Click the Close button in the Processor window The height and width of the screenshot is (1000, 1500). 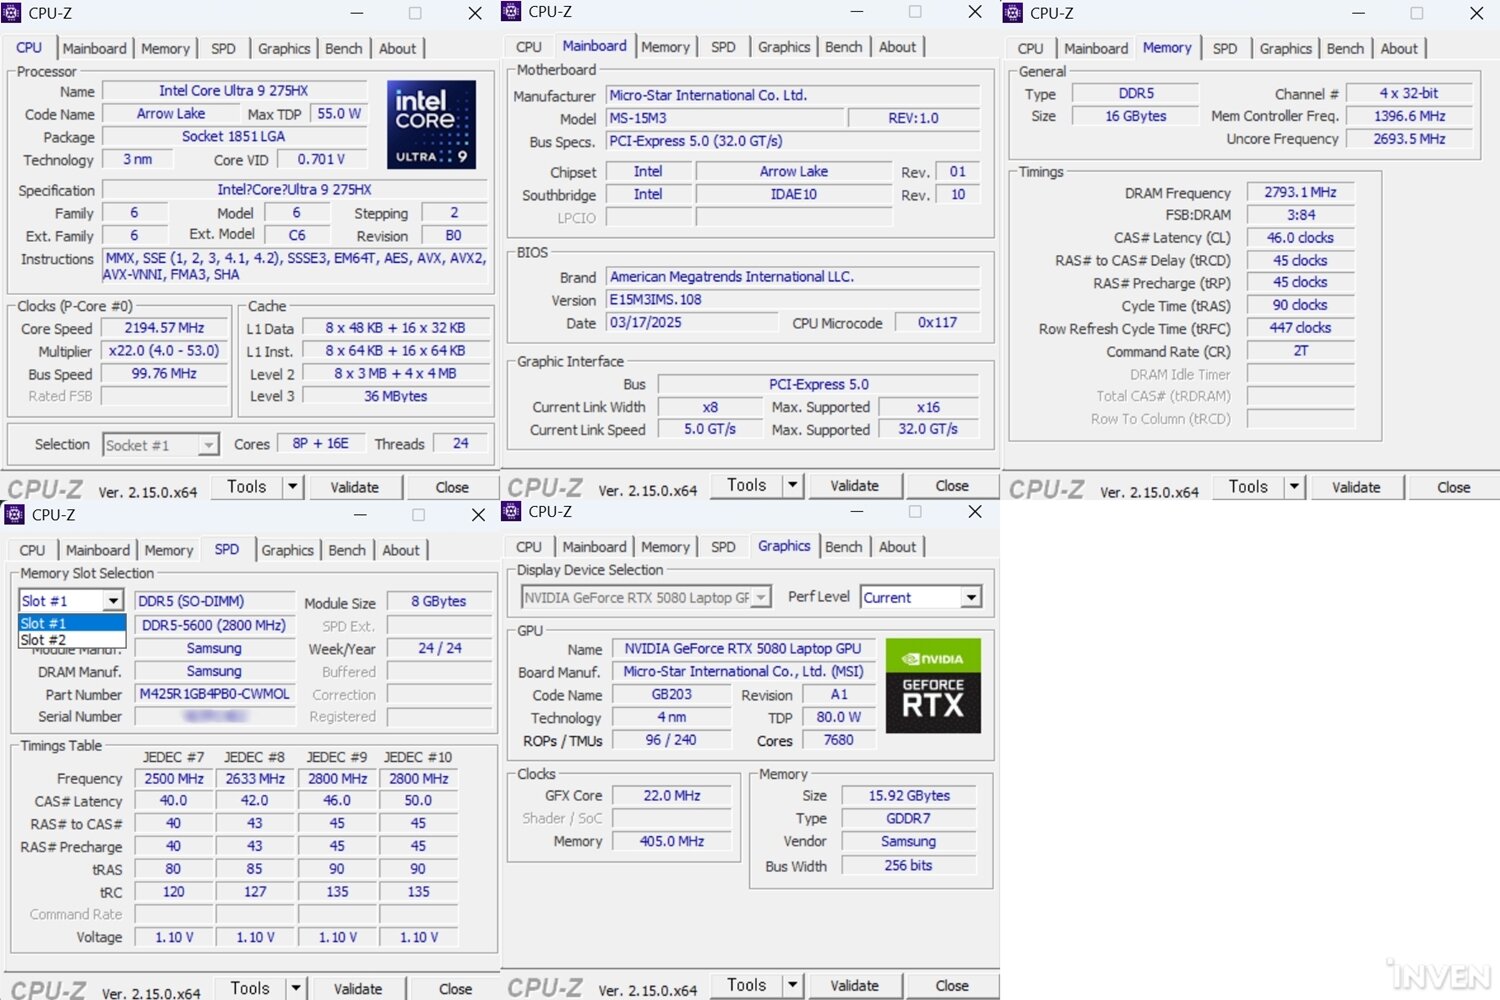coord(452,487)
